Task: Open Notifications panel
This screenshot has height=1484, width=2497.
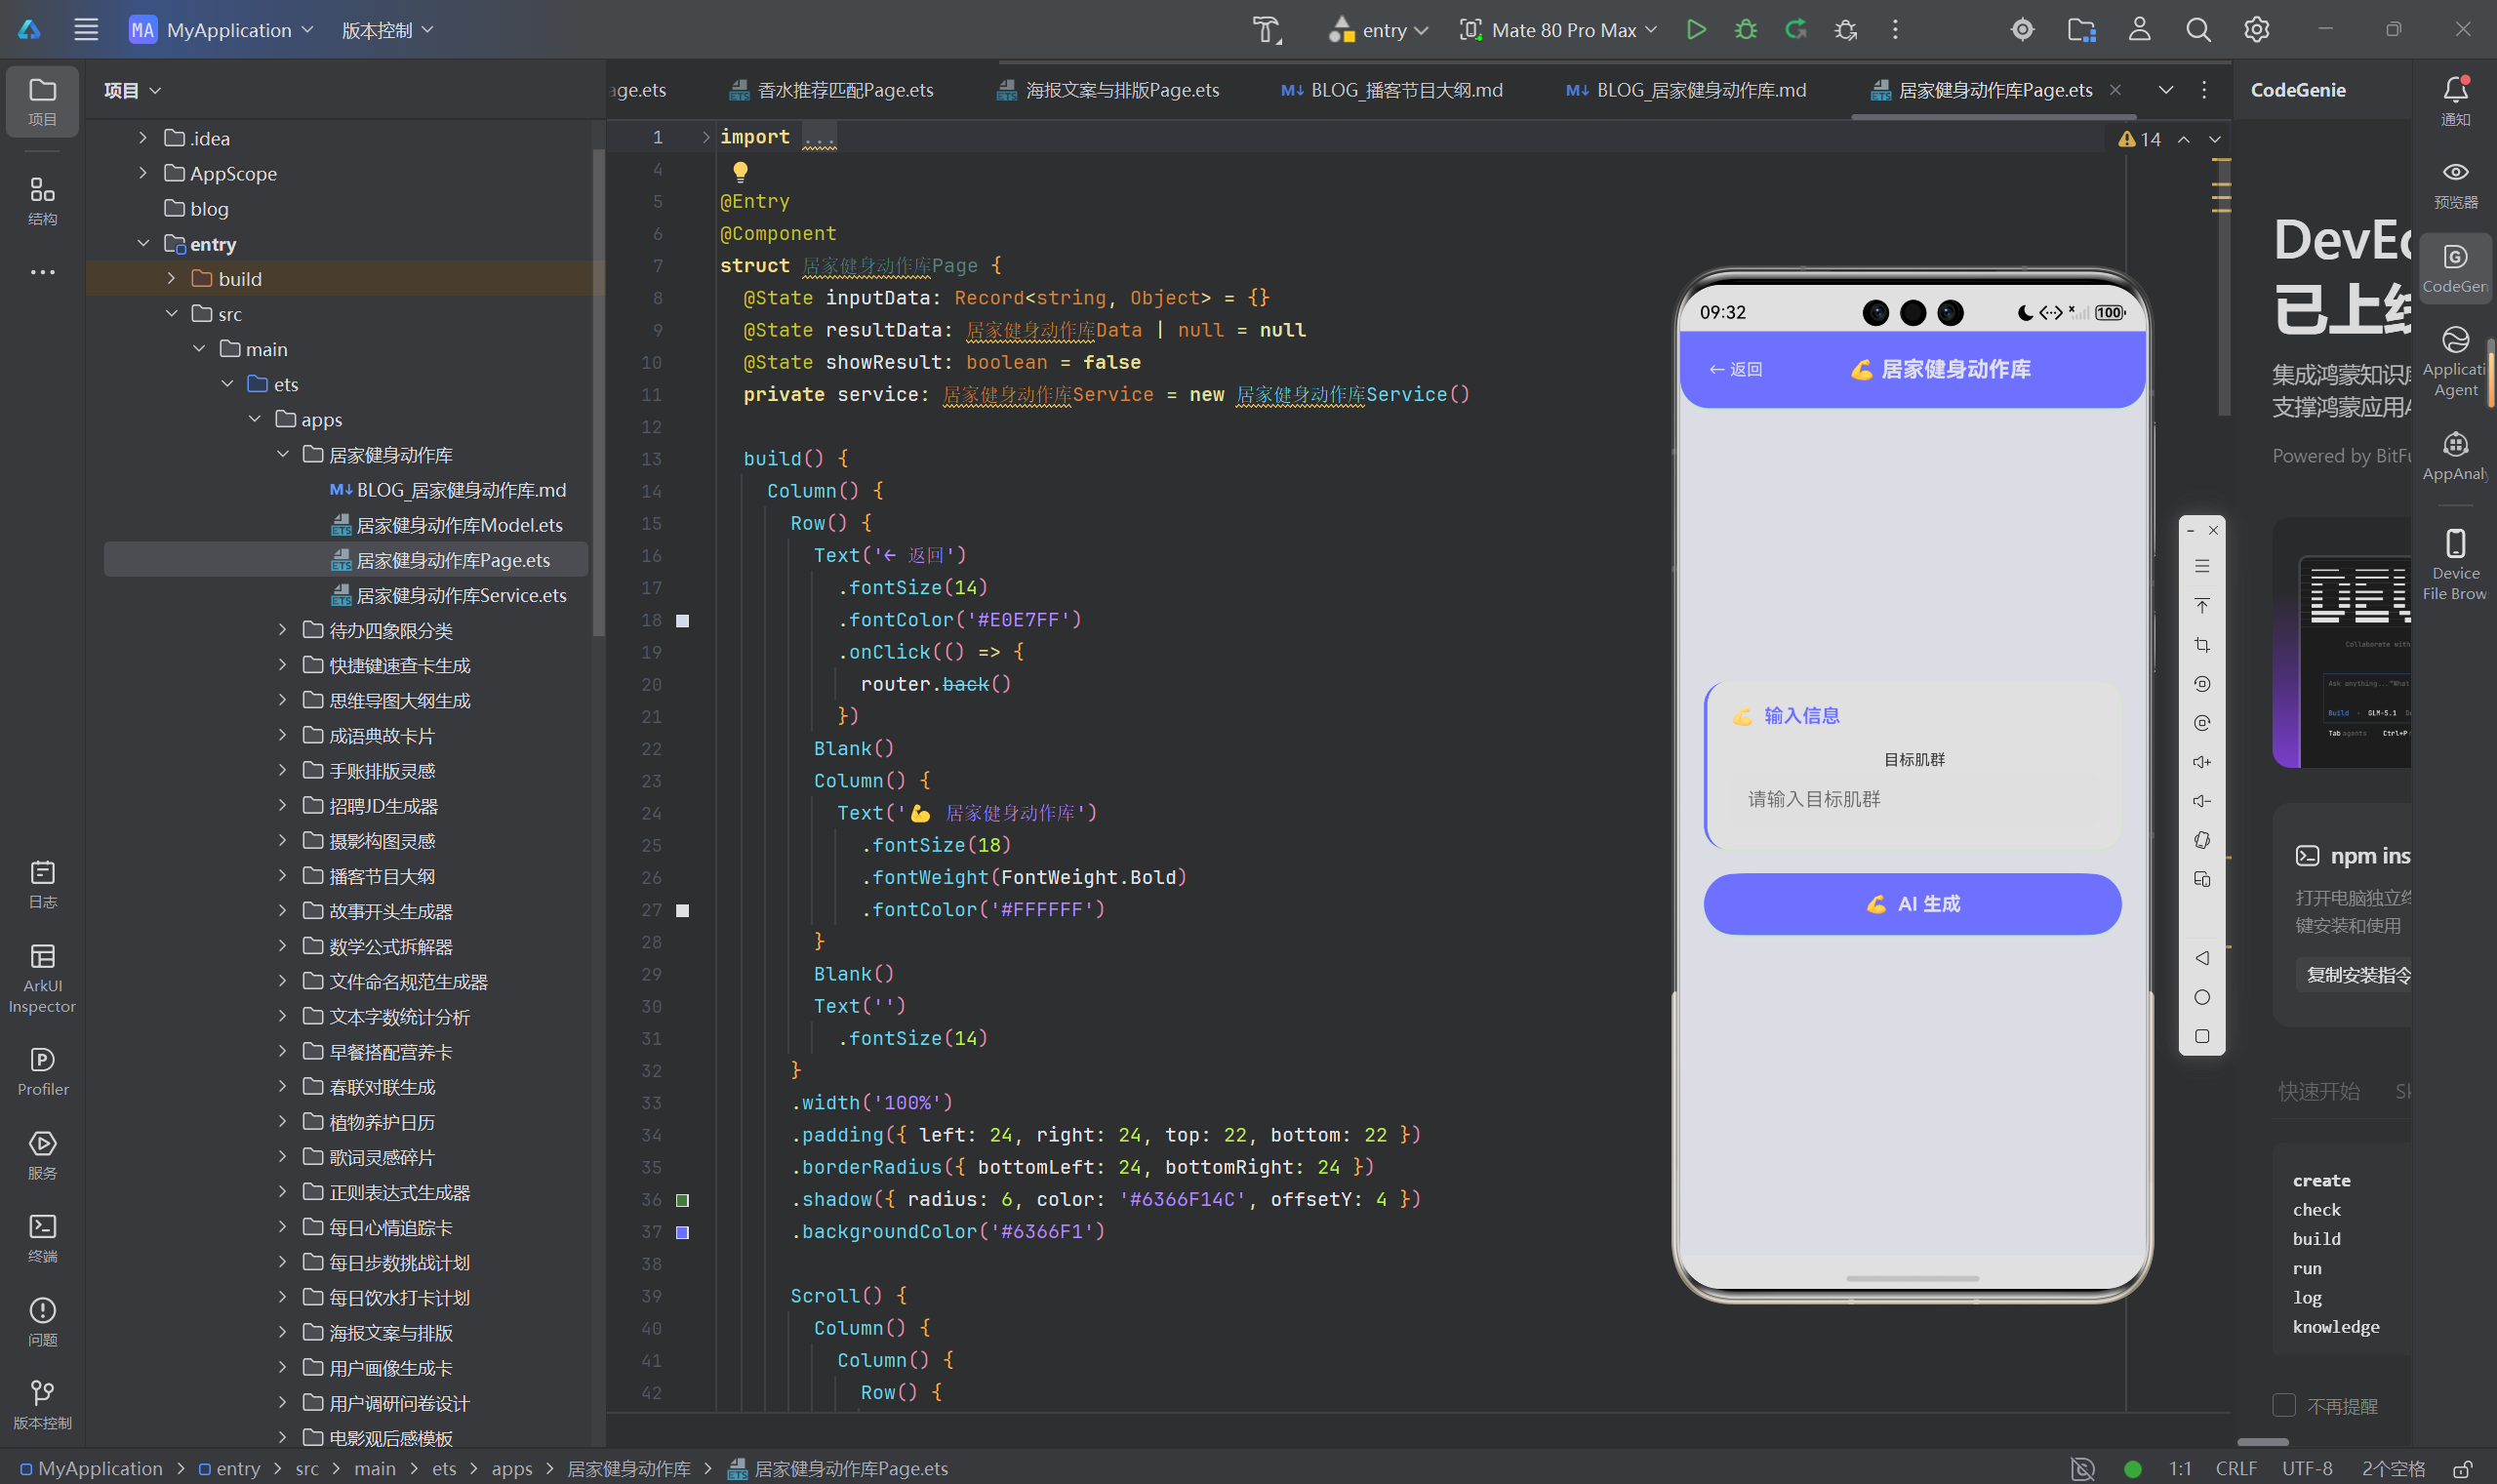Action: coord(2455,101)
